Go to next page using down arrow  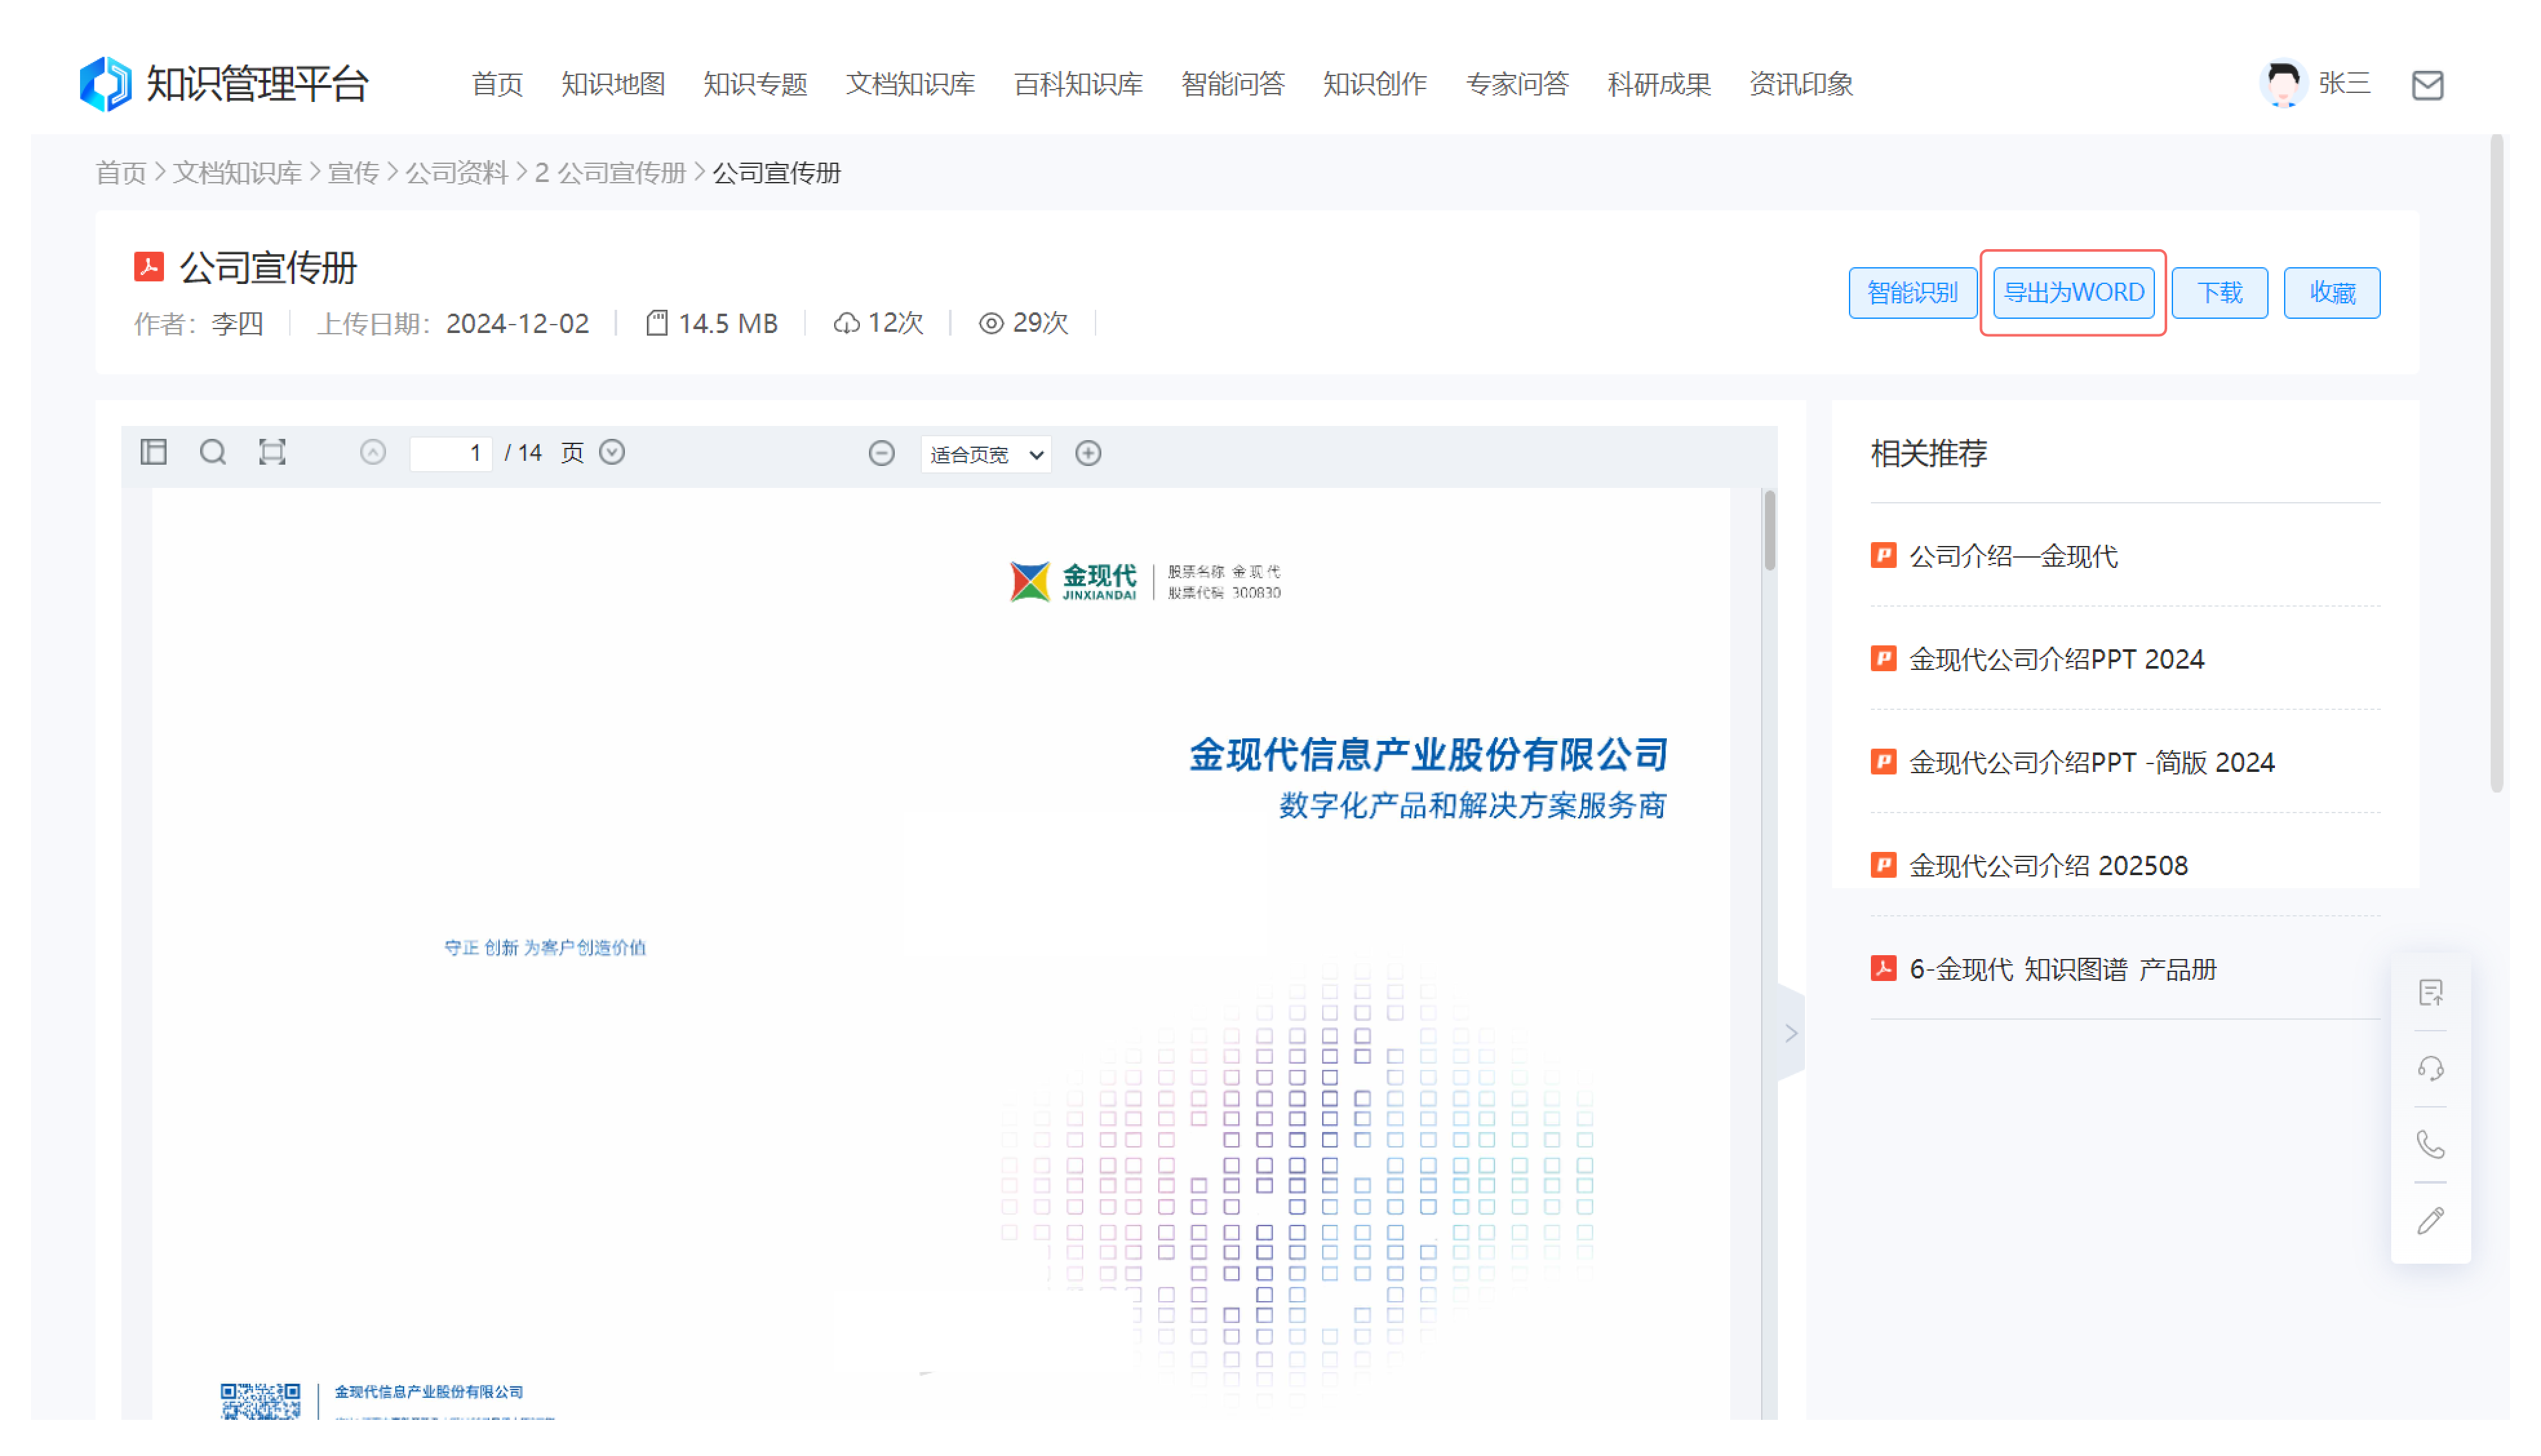click(x=613, y=453)
